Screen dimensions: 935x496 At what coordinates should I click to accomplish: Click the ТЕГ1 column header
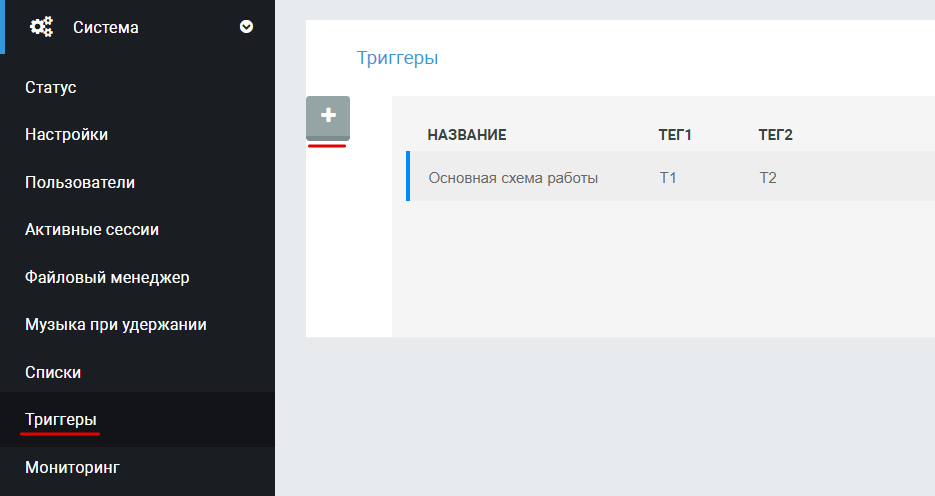(x=675, y=135)
